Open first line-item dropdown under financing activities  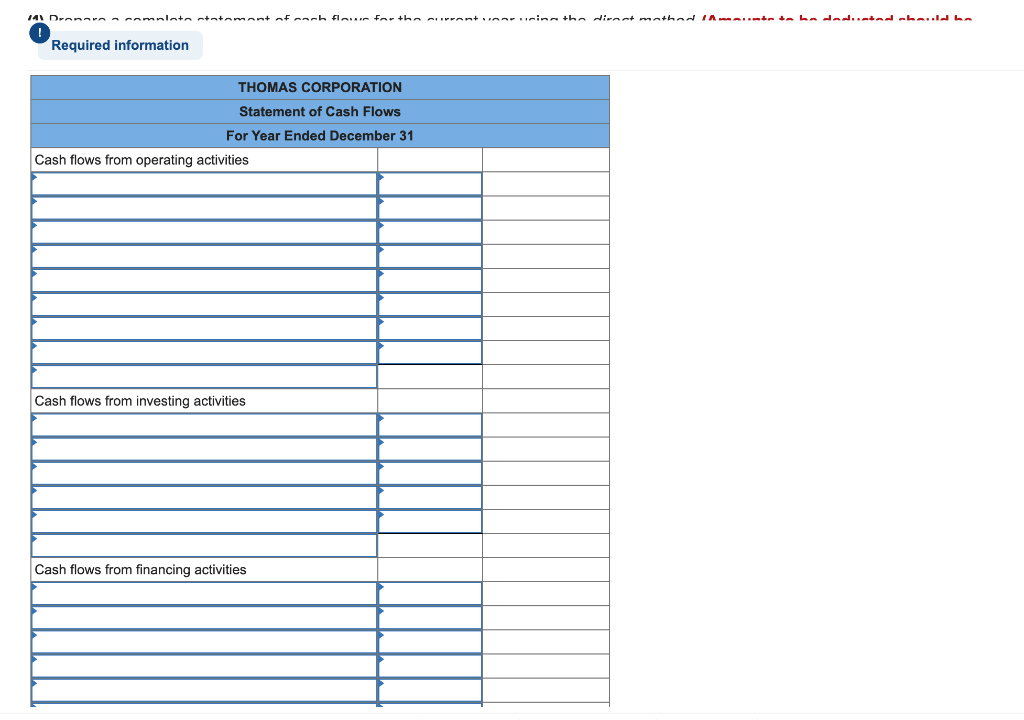pyautogui.click(x=204, y=594)
